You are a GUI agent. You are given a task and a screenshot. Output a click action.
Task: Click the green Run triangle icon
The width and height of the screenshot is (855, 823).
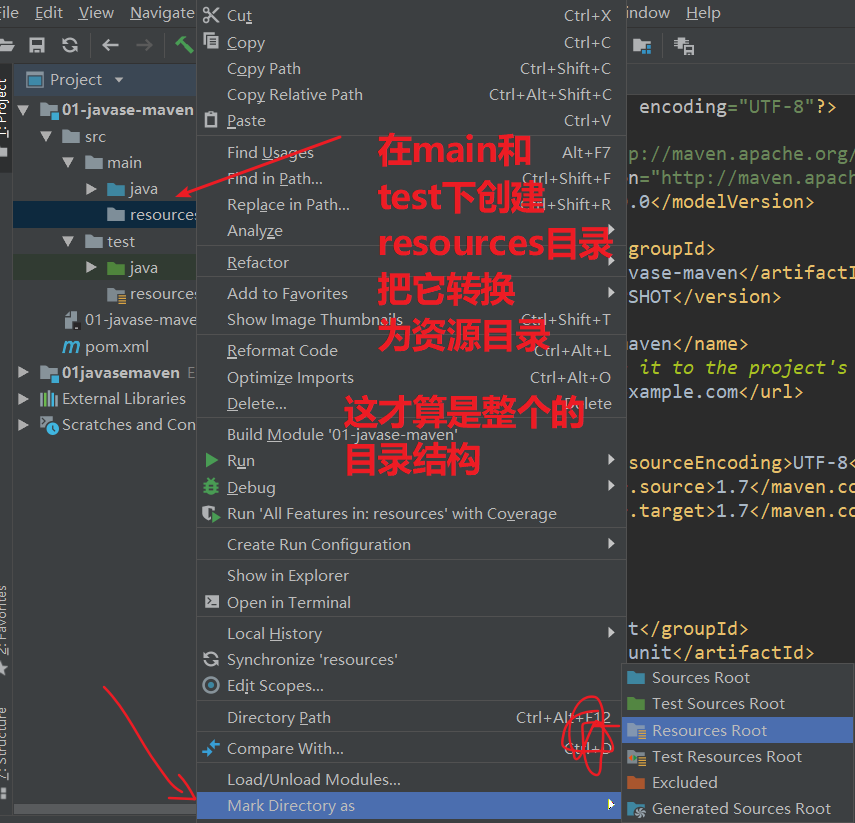(x=211, y=461)
